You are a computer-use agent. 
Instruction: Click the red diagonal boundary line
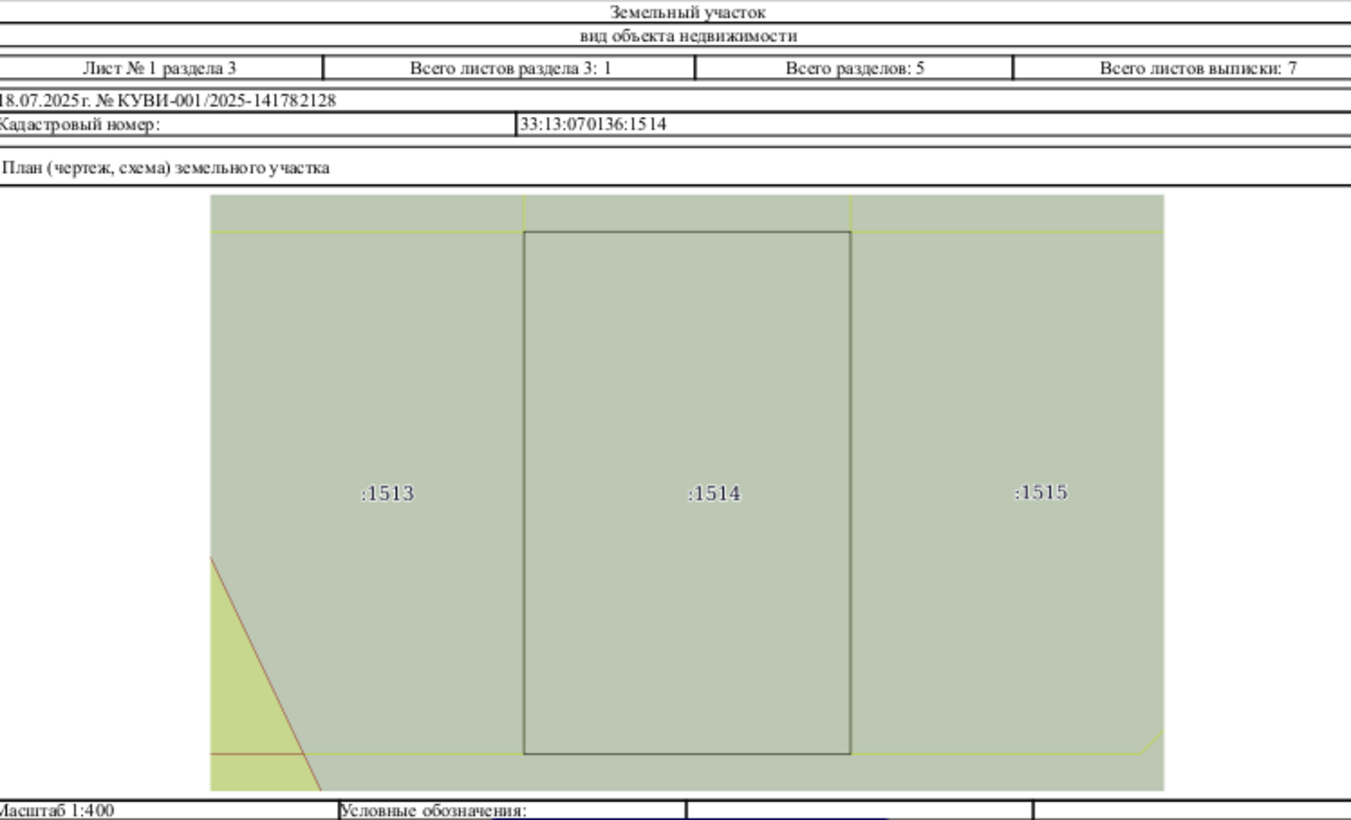point(265,673)
